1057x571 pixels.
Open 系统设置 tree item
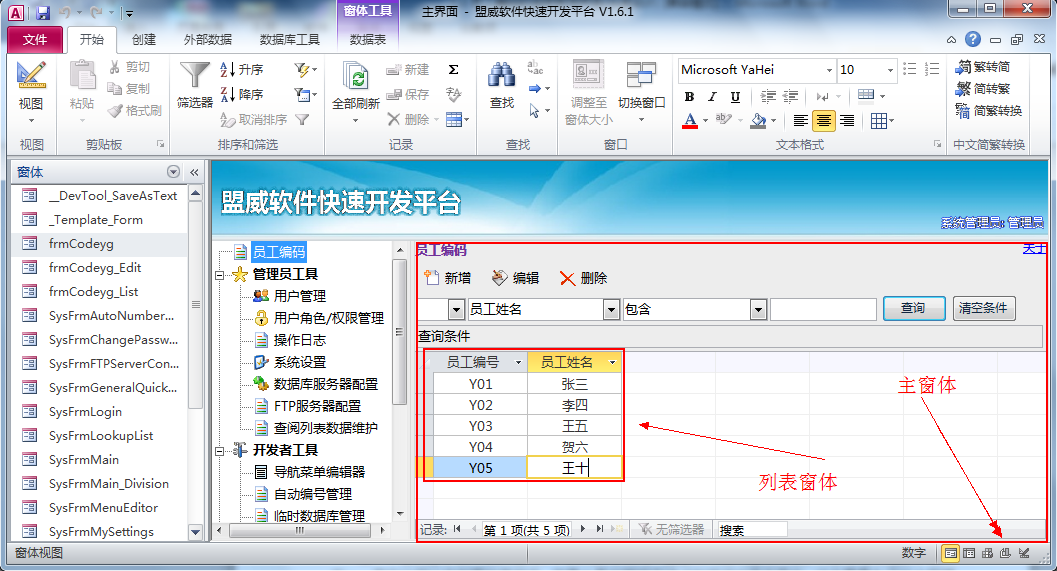point(300,362)
